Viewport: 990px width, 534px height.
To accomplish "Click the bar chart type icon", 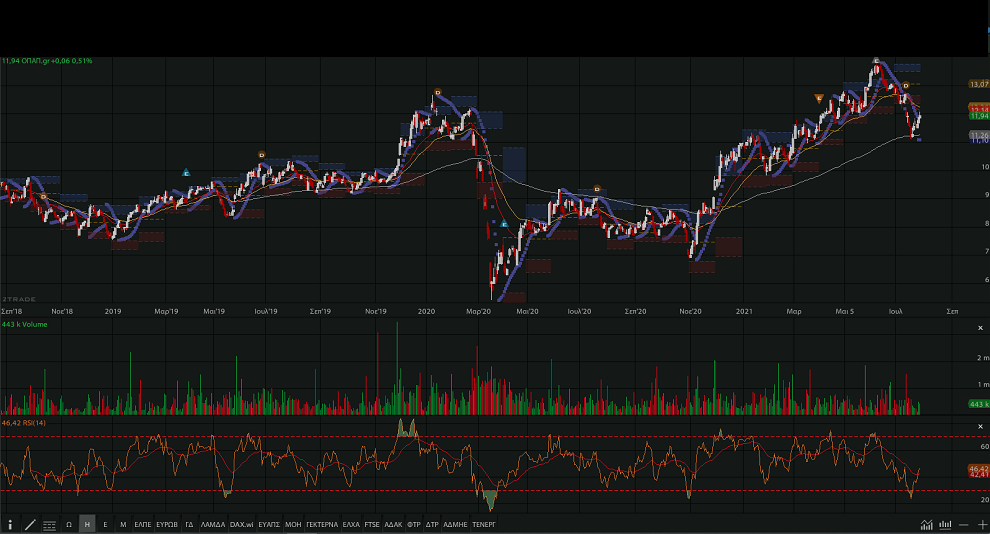I will coord(944,524).
